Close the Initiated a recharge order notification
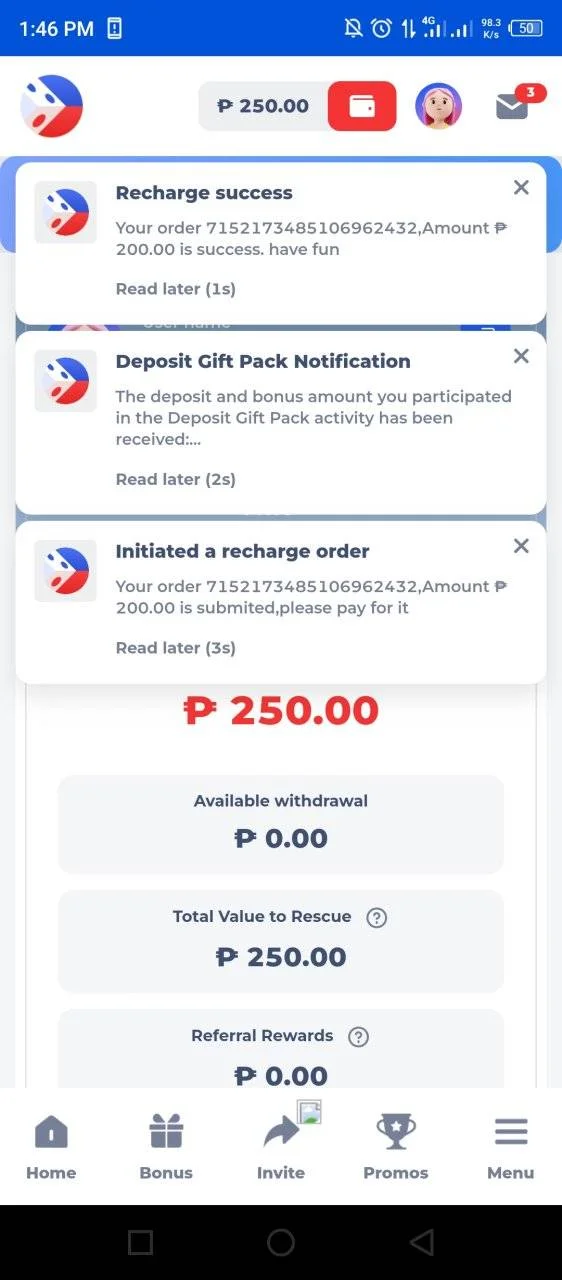562x1280 pixels. coord(521,546)
